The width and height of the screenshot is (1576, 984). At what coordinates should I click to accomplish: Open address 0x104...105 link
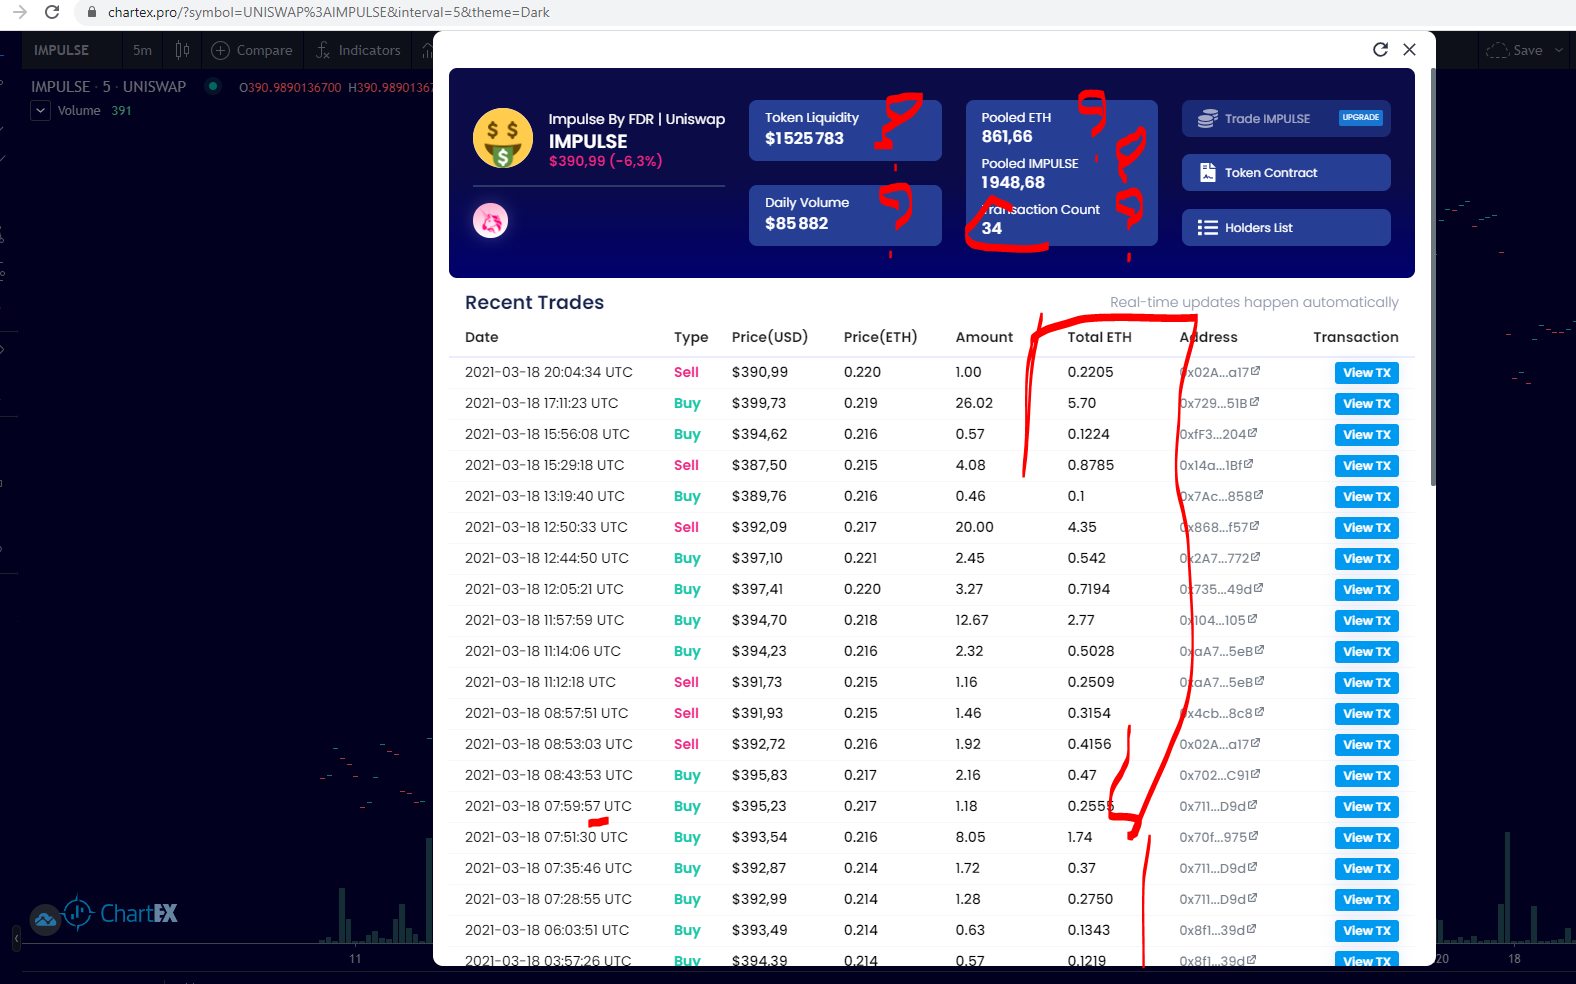(x=1218, y=620)
